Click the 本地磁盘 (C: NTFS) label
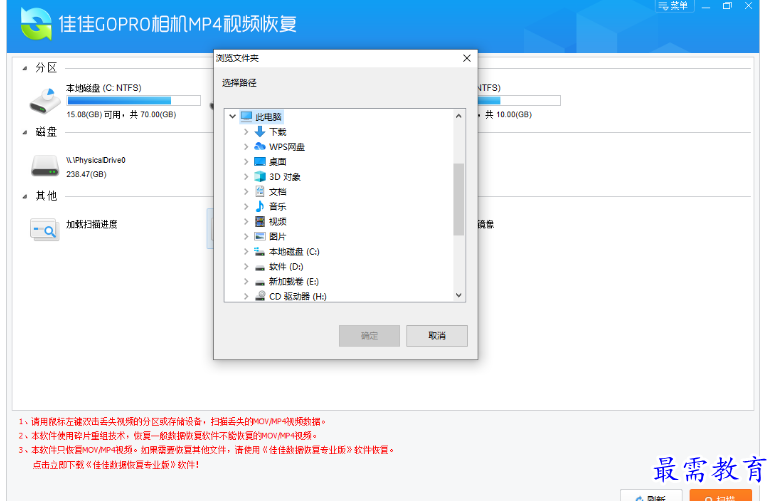Screen dimensions: 775x501 coord(104,87)
